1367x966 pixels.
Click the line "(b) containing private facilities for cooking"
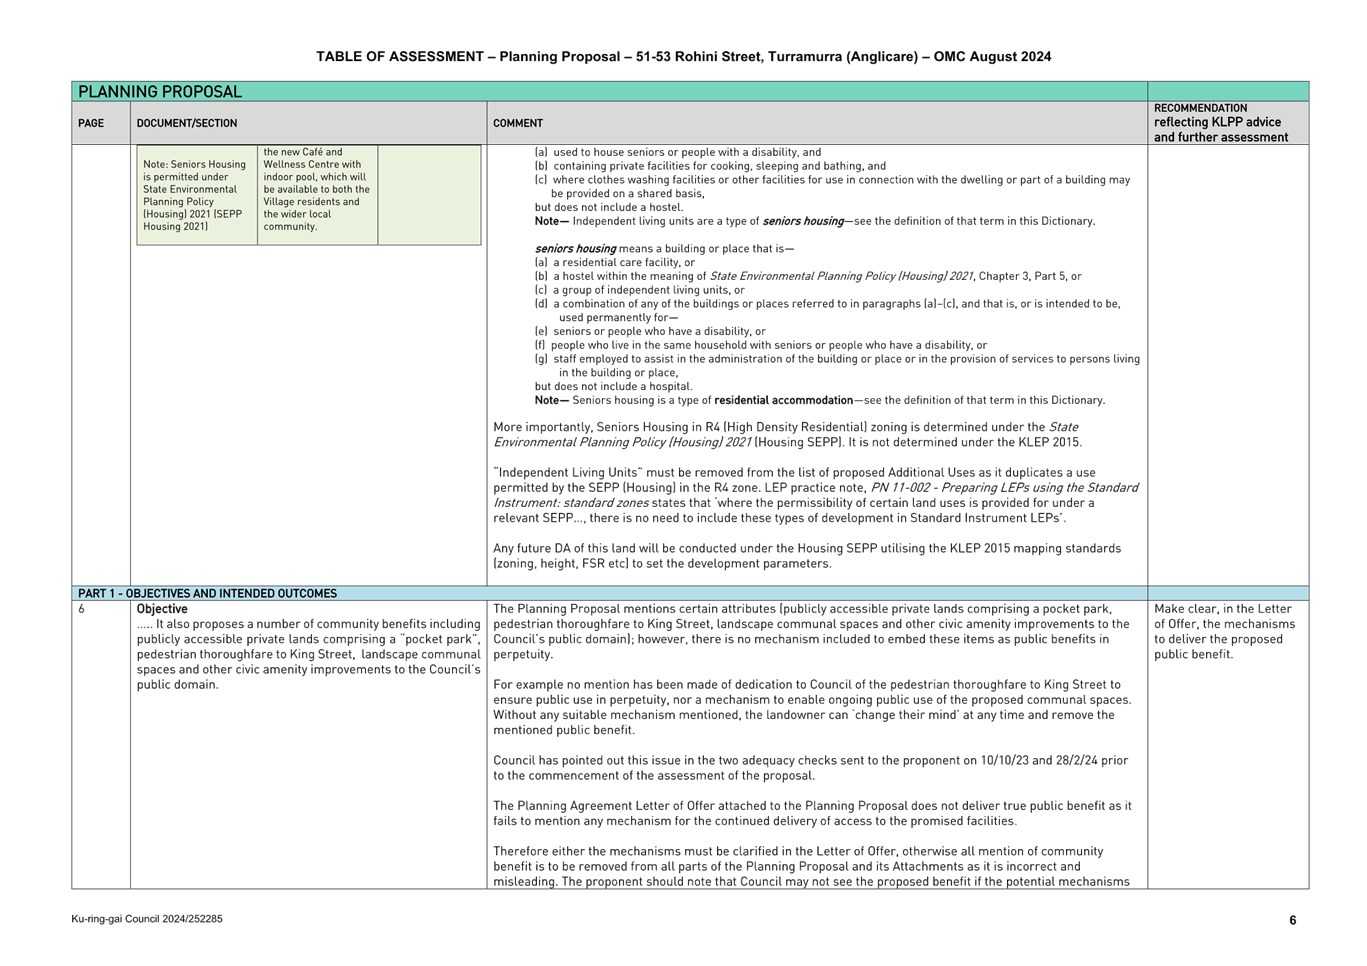click(x=710, y=166)
